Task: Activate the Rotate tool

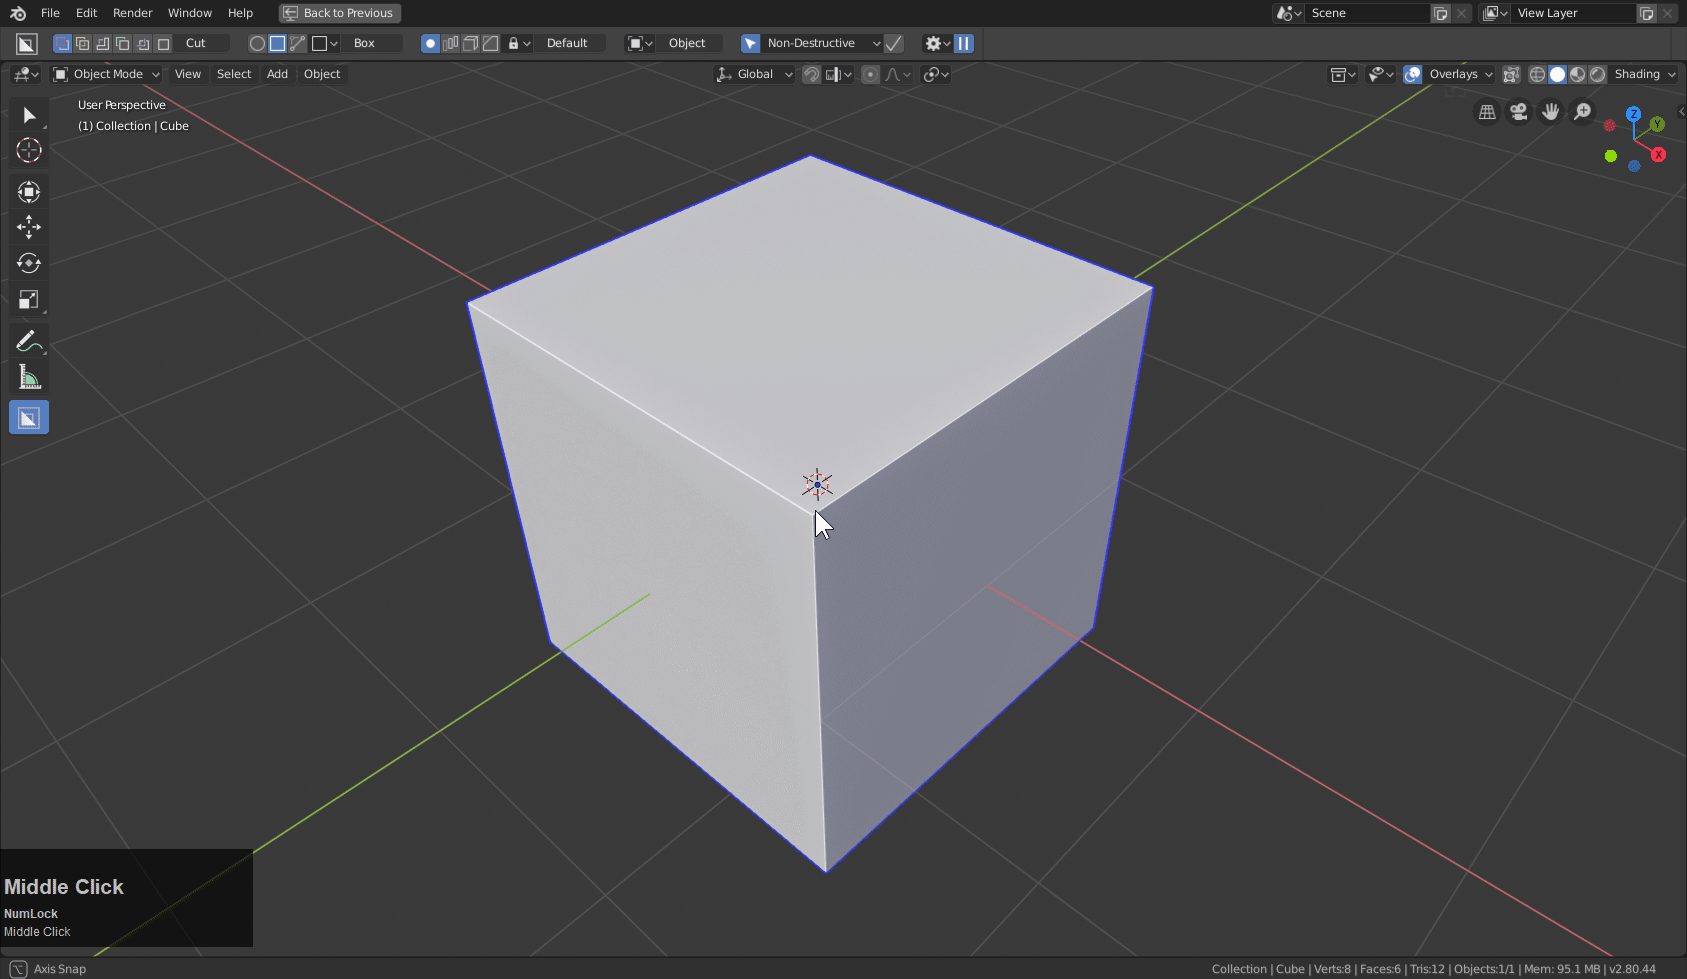Action: coord(29,263)
